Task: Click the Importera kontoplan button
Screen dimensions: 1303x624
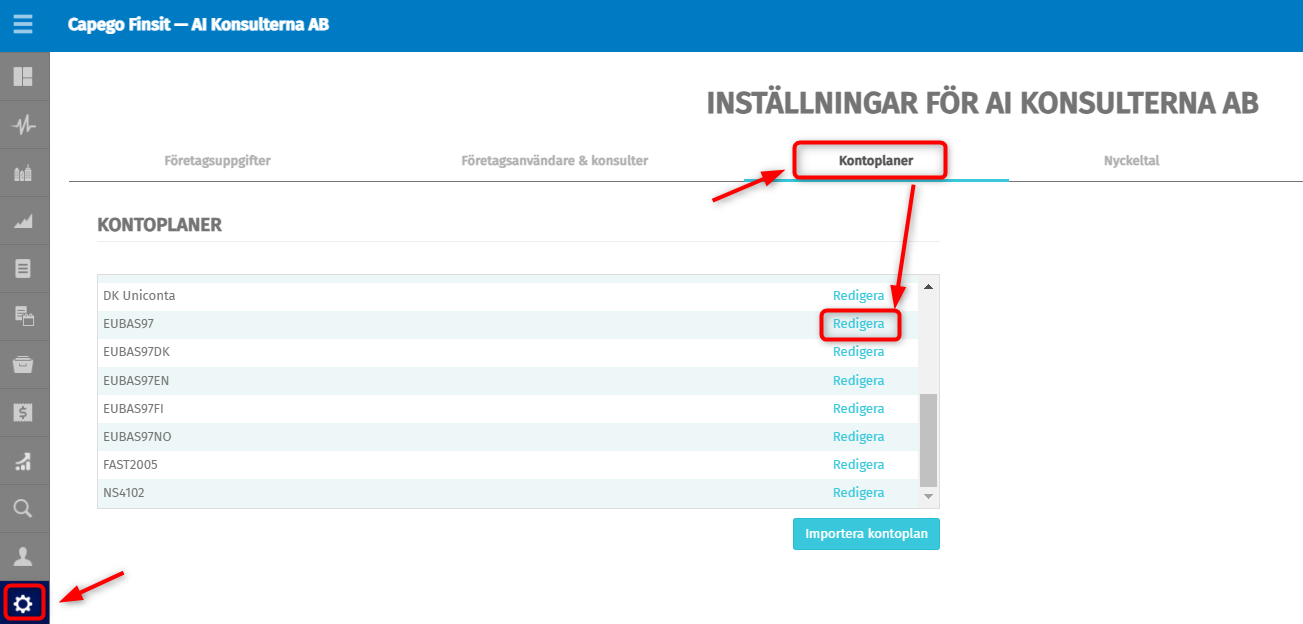Action: pyautogui.click(x=866, y=534)
